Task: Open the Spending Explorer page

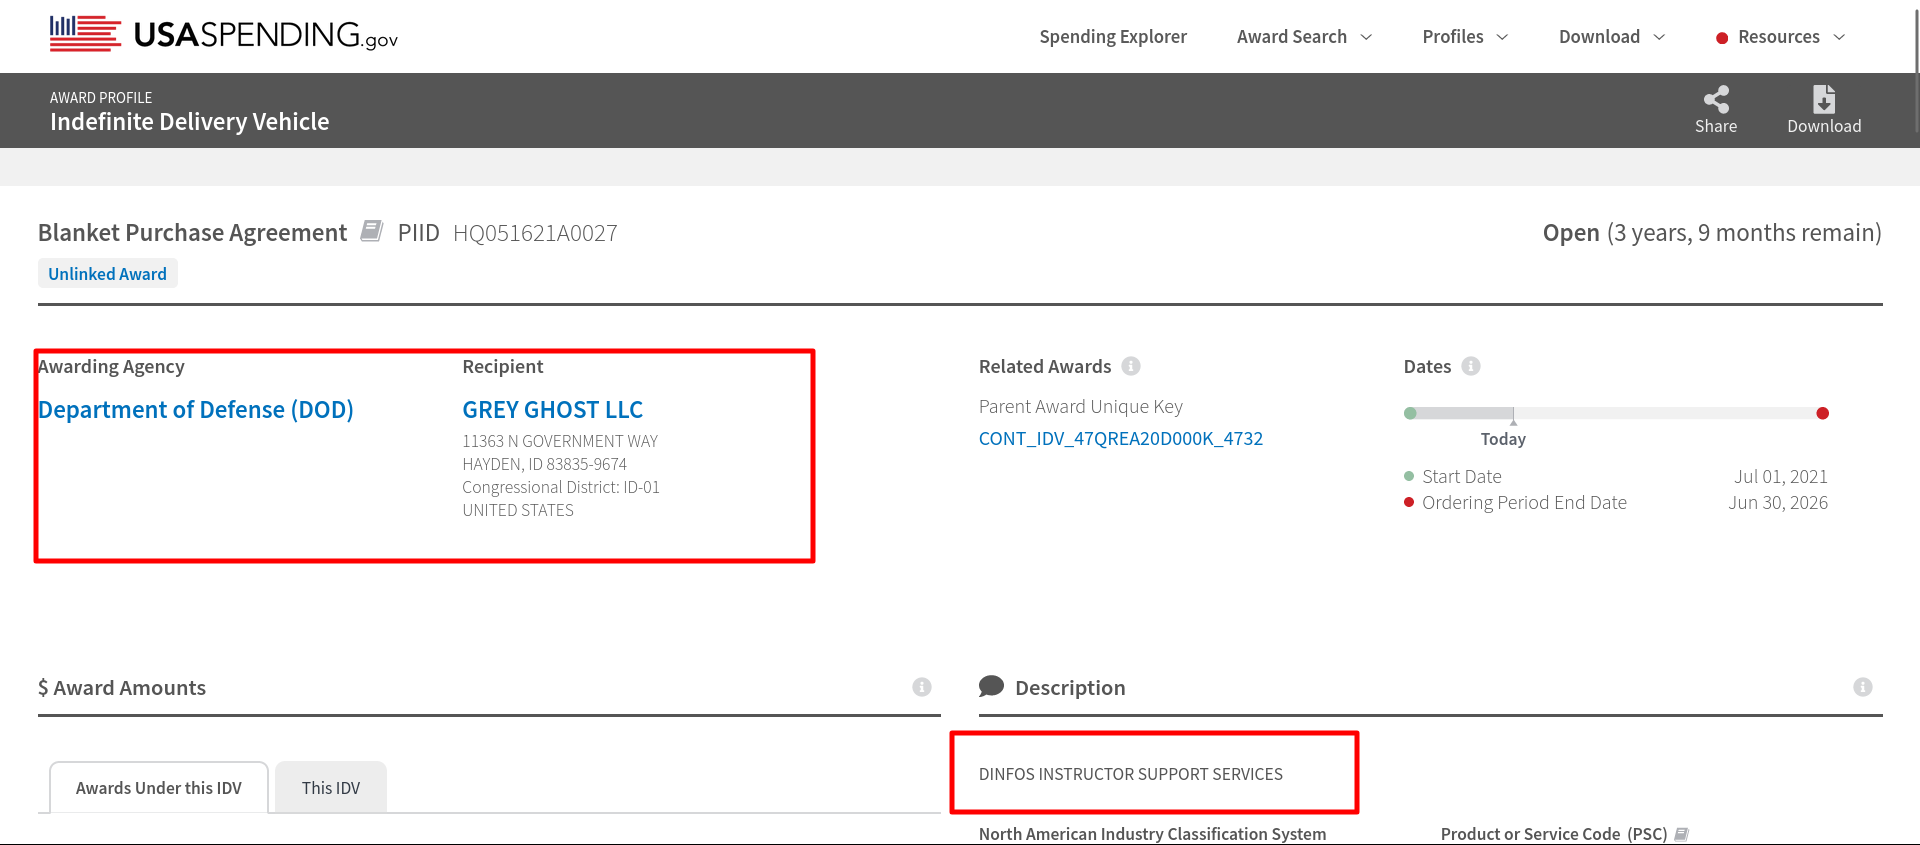Action: [1113, 37]
